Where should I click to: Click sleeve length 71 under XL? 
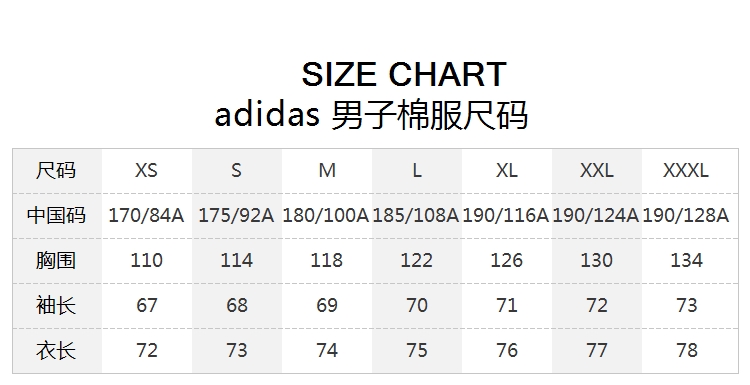click(x=507, y=305)
